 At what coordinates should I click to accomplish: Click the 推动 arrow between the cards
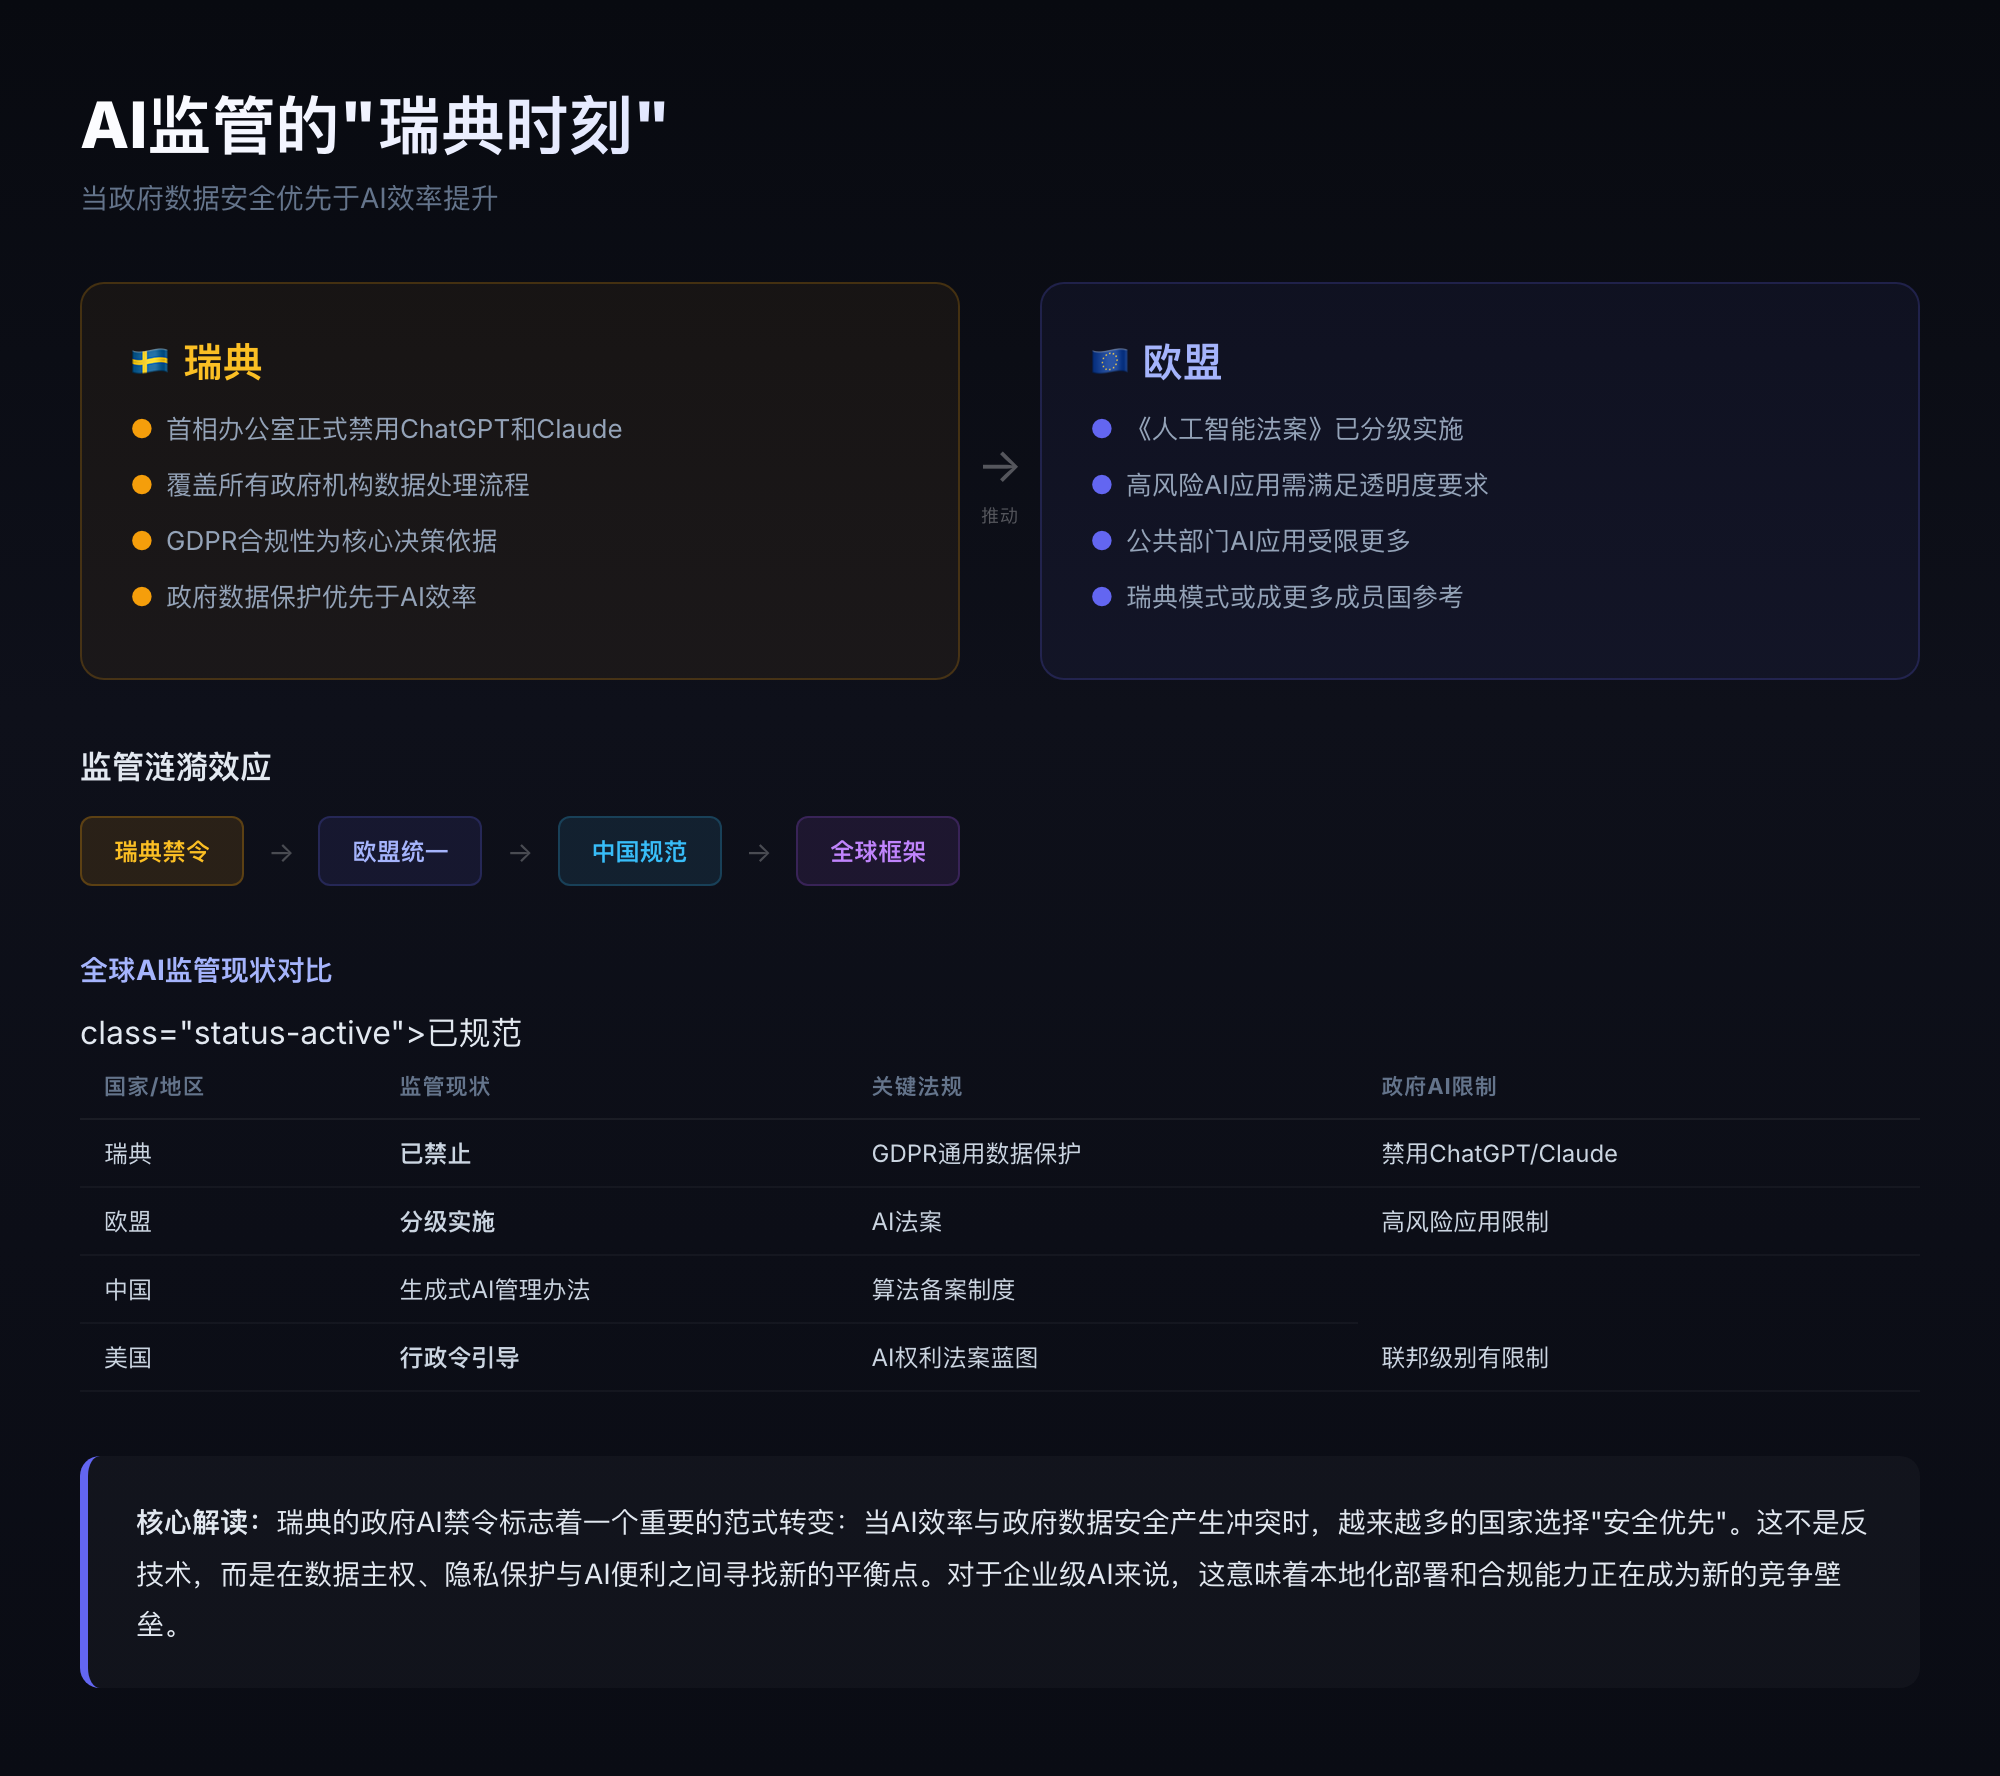click(1000, 467)
